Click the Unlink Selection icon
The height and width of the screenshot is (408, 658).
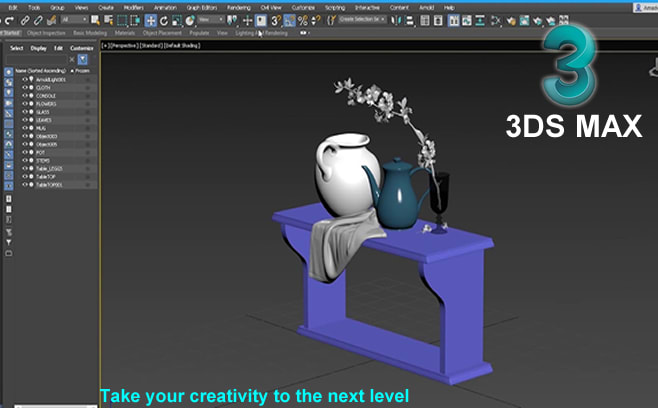[x=38, y=20]
